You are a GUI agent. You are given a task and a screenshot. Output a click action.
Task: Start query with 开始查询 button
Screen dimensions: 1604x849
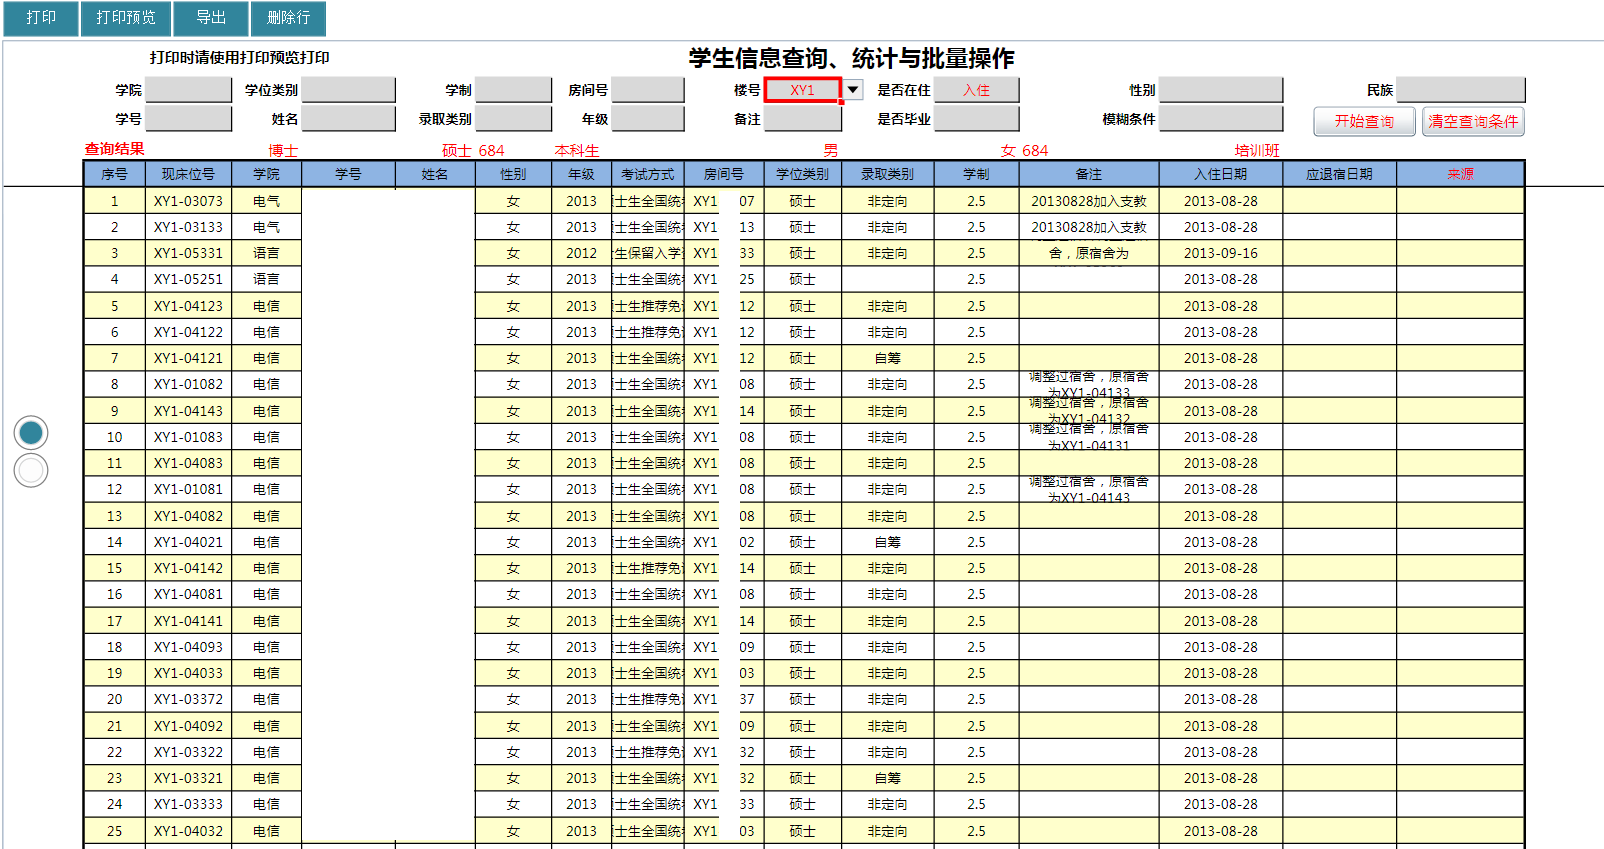pos(1364,121)
